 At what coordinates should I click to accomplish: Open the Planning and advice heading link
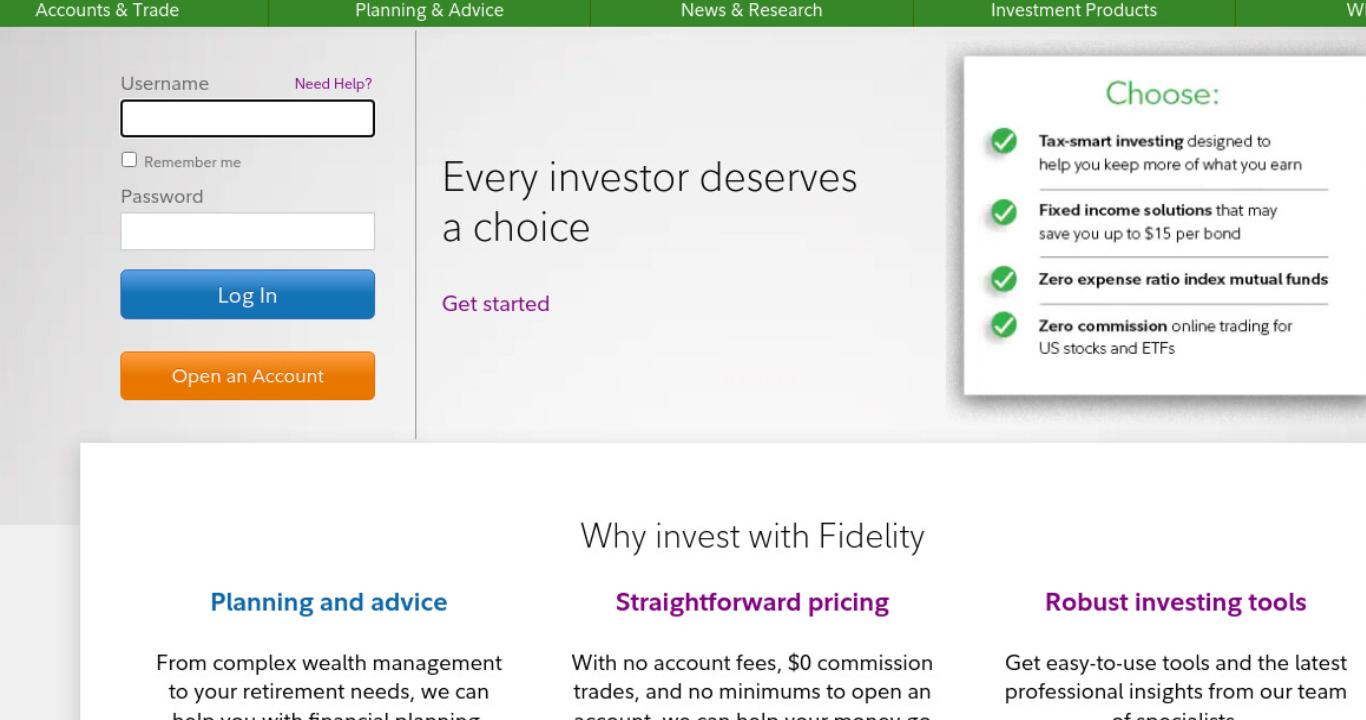pyautogui.click(x=328, y=602)
